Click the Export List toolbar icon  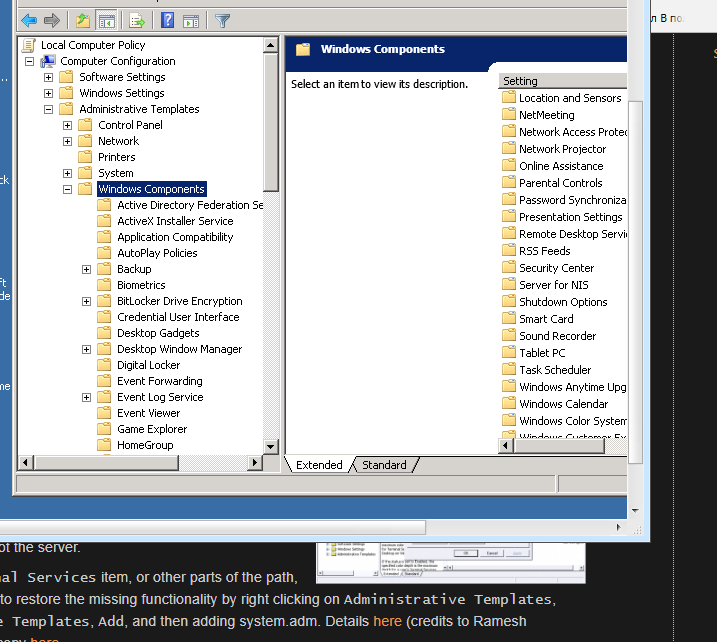point(137,21)
